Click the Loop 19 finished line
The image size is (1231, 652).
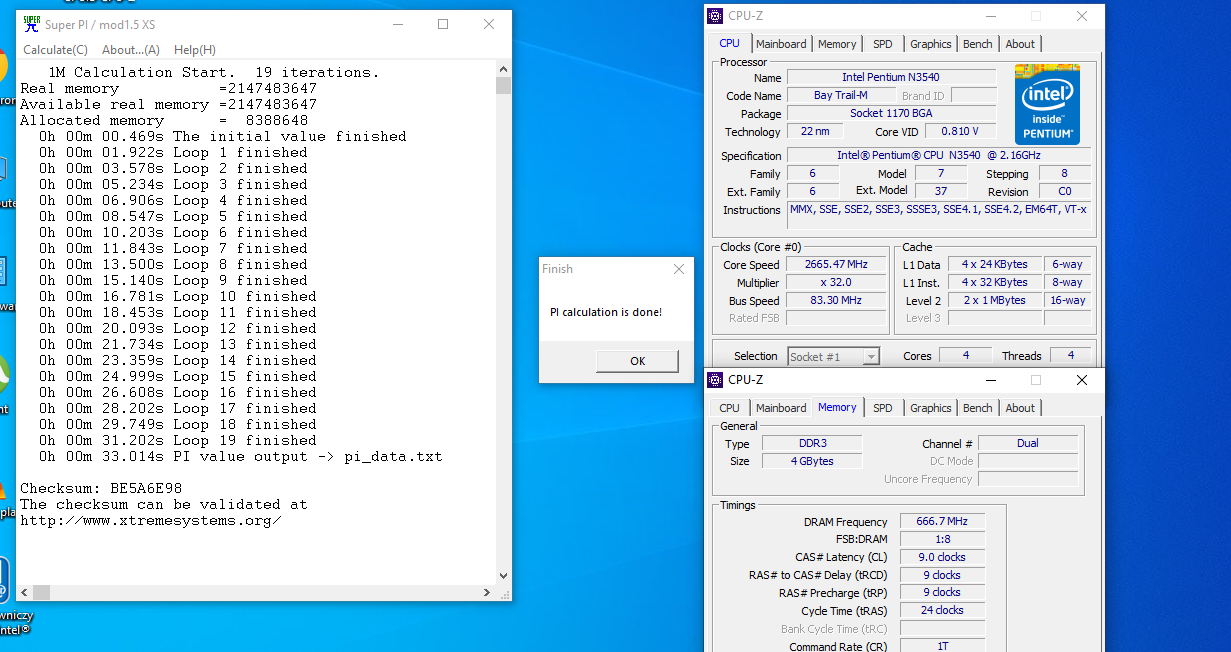(x=178, y=440)
